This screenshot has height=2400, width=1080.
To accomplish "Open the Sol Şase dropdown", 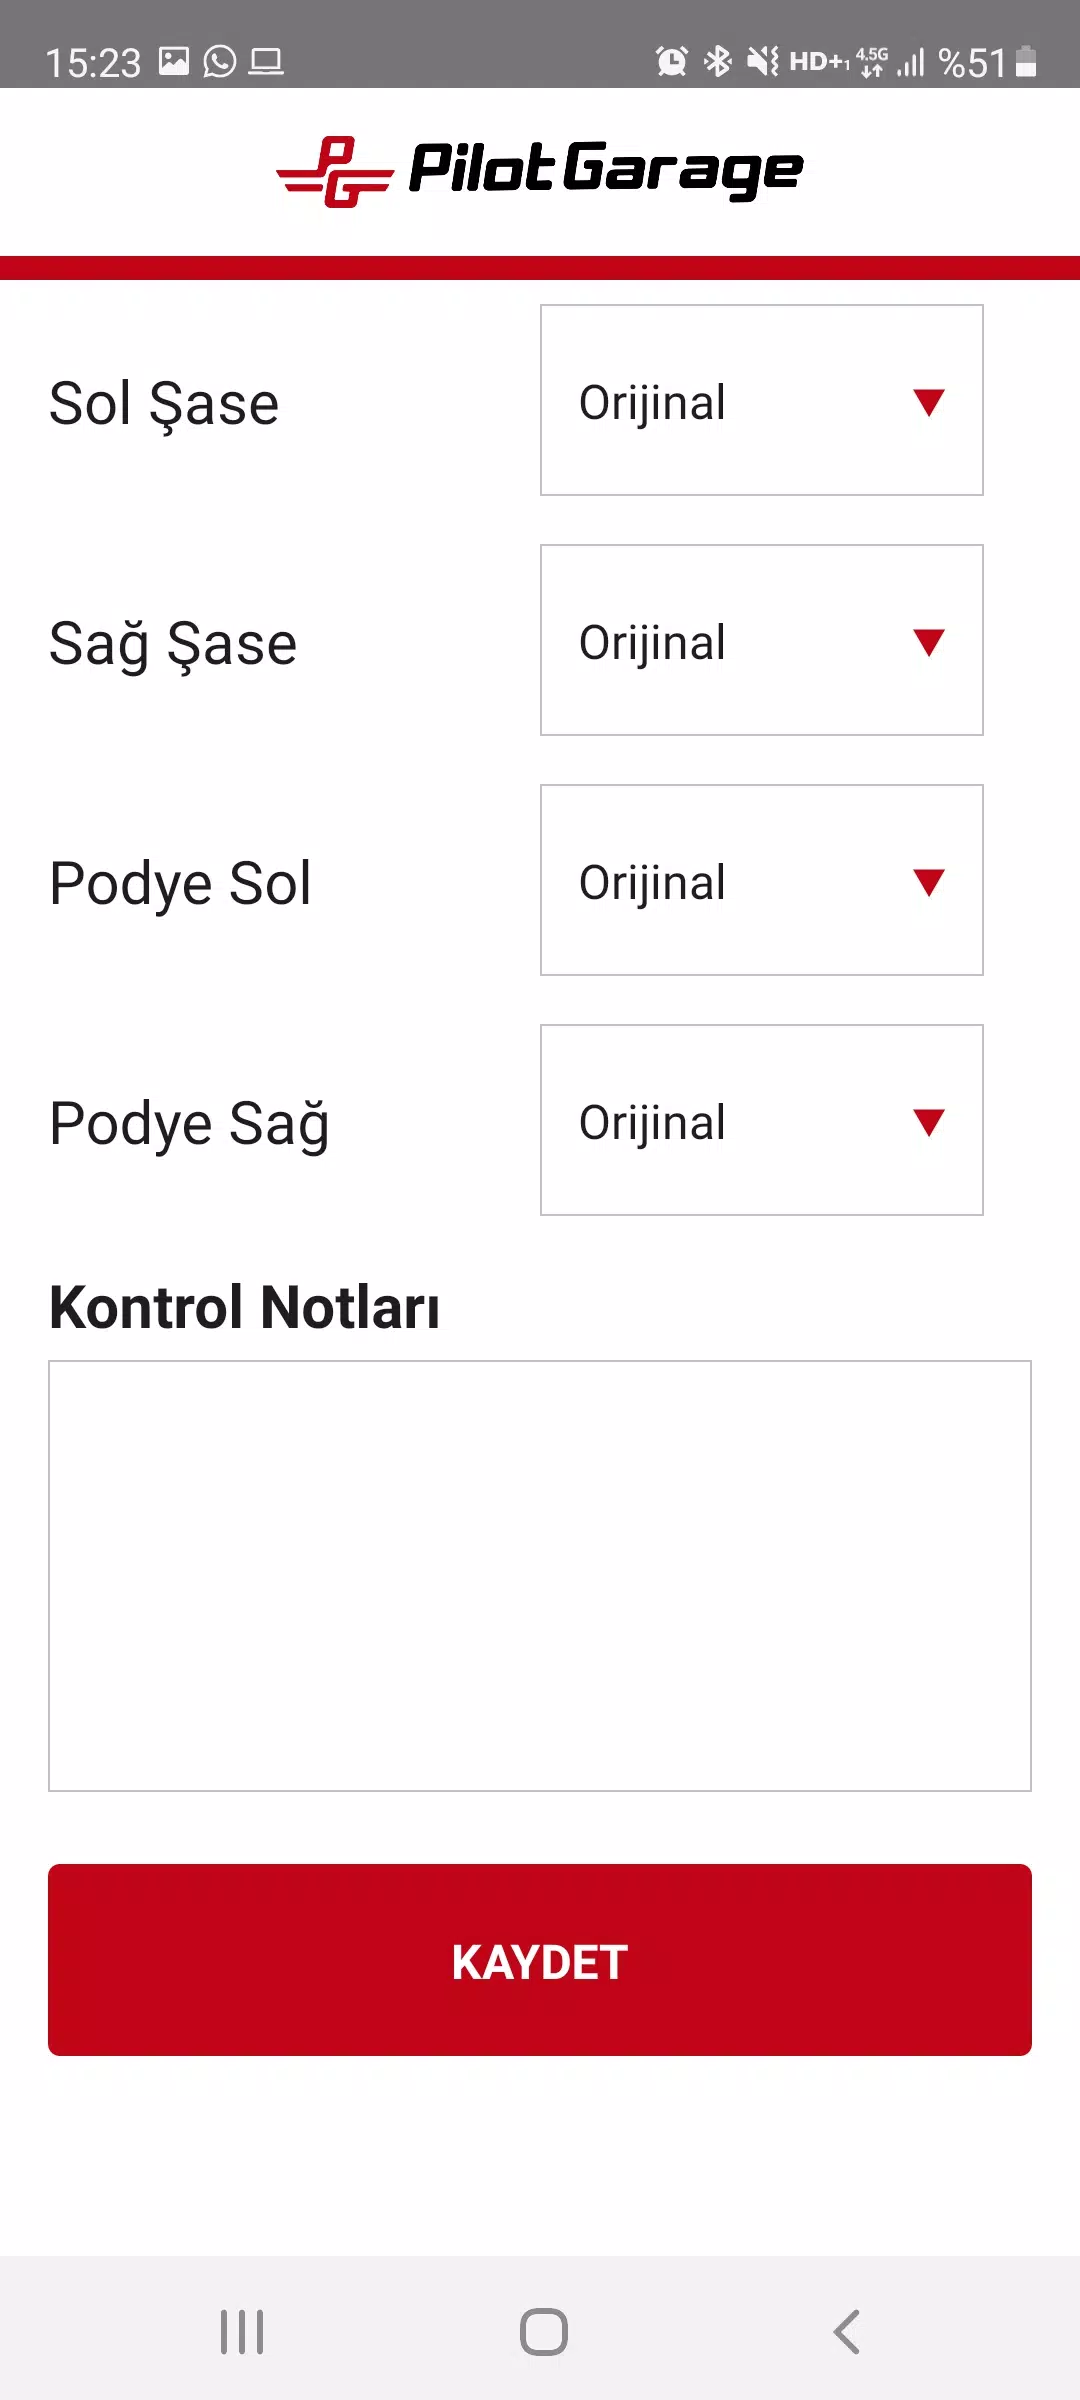I will click(761, 401).
